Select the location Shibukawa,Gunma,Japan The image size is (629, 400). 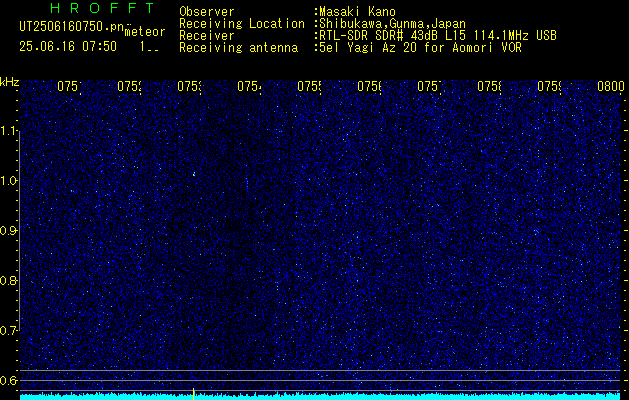[x=390, y=24]
